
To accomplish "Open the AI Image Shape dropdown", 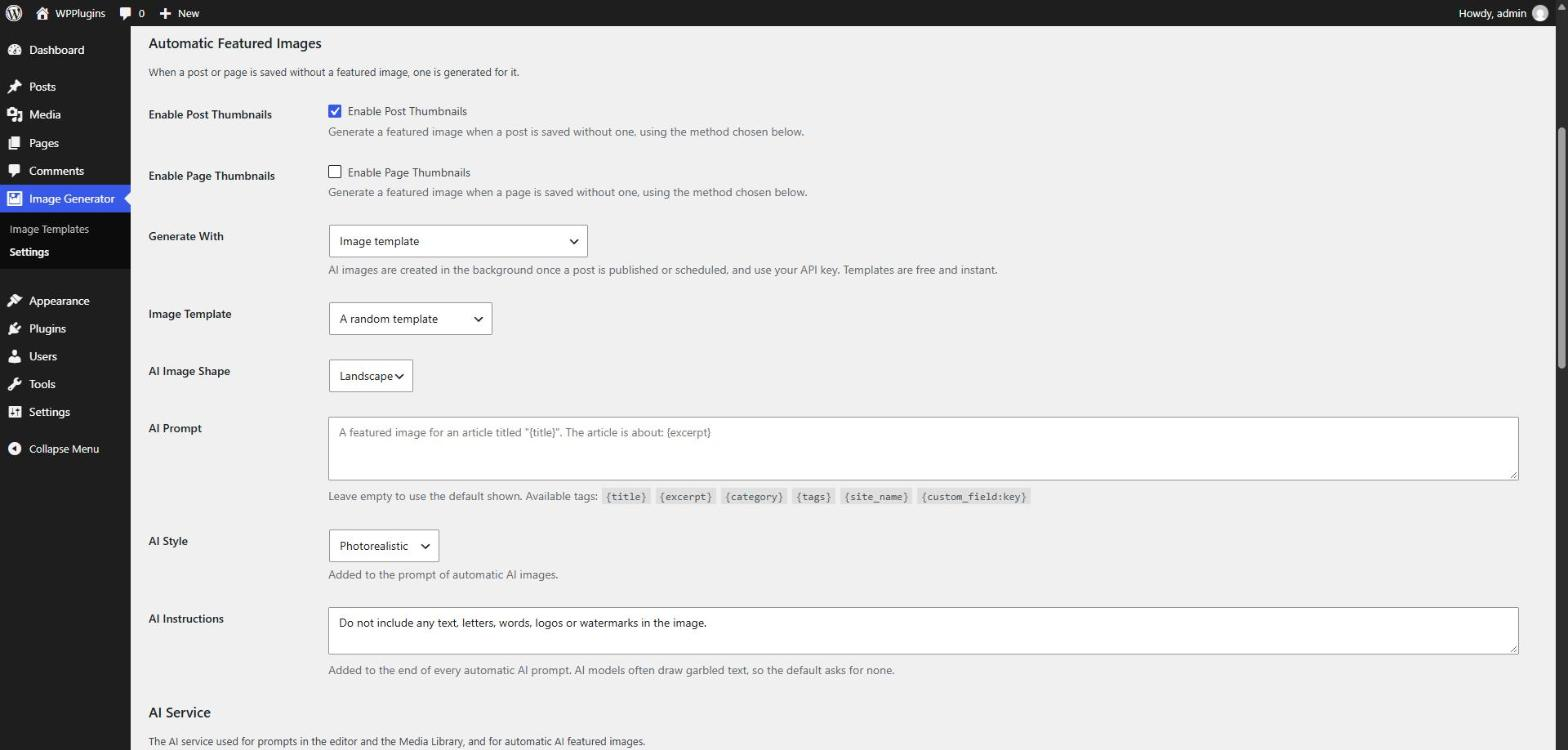I will click(371, 376).
